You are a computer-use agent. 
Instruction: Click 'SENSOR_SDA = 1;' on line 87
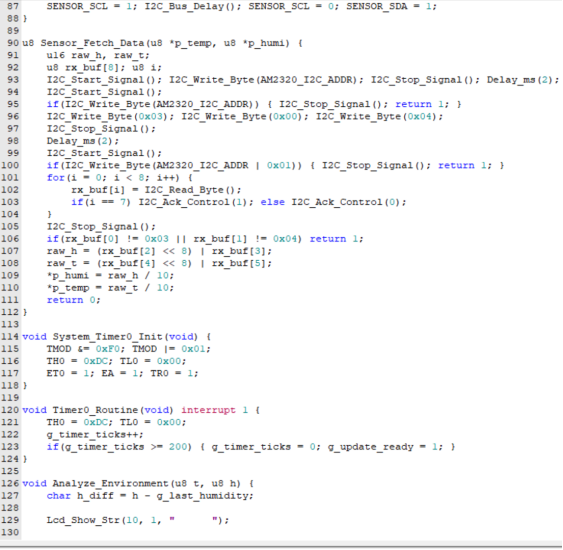[x=391, y=6]
